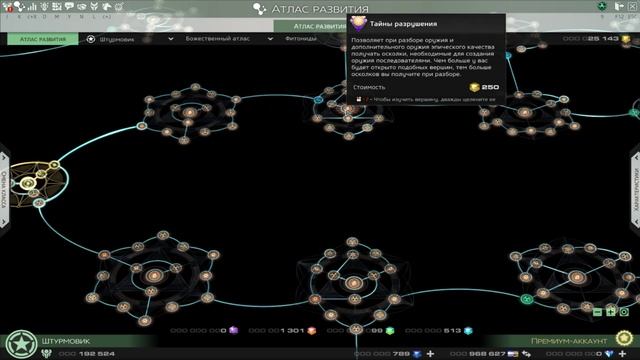This screenshot has width=640, height=360.
Task: Open the left side panel with upper arrow
Action: pyautogui.click(x=4, y=157)
